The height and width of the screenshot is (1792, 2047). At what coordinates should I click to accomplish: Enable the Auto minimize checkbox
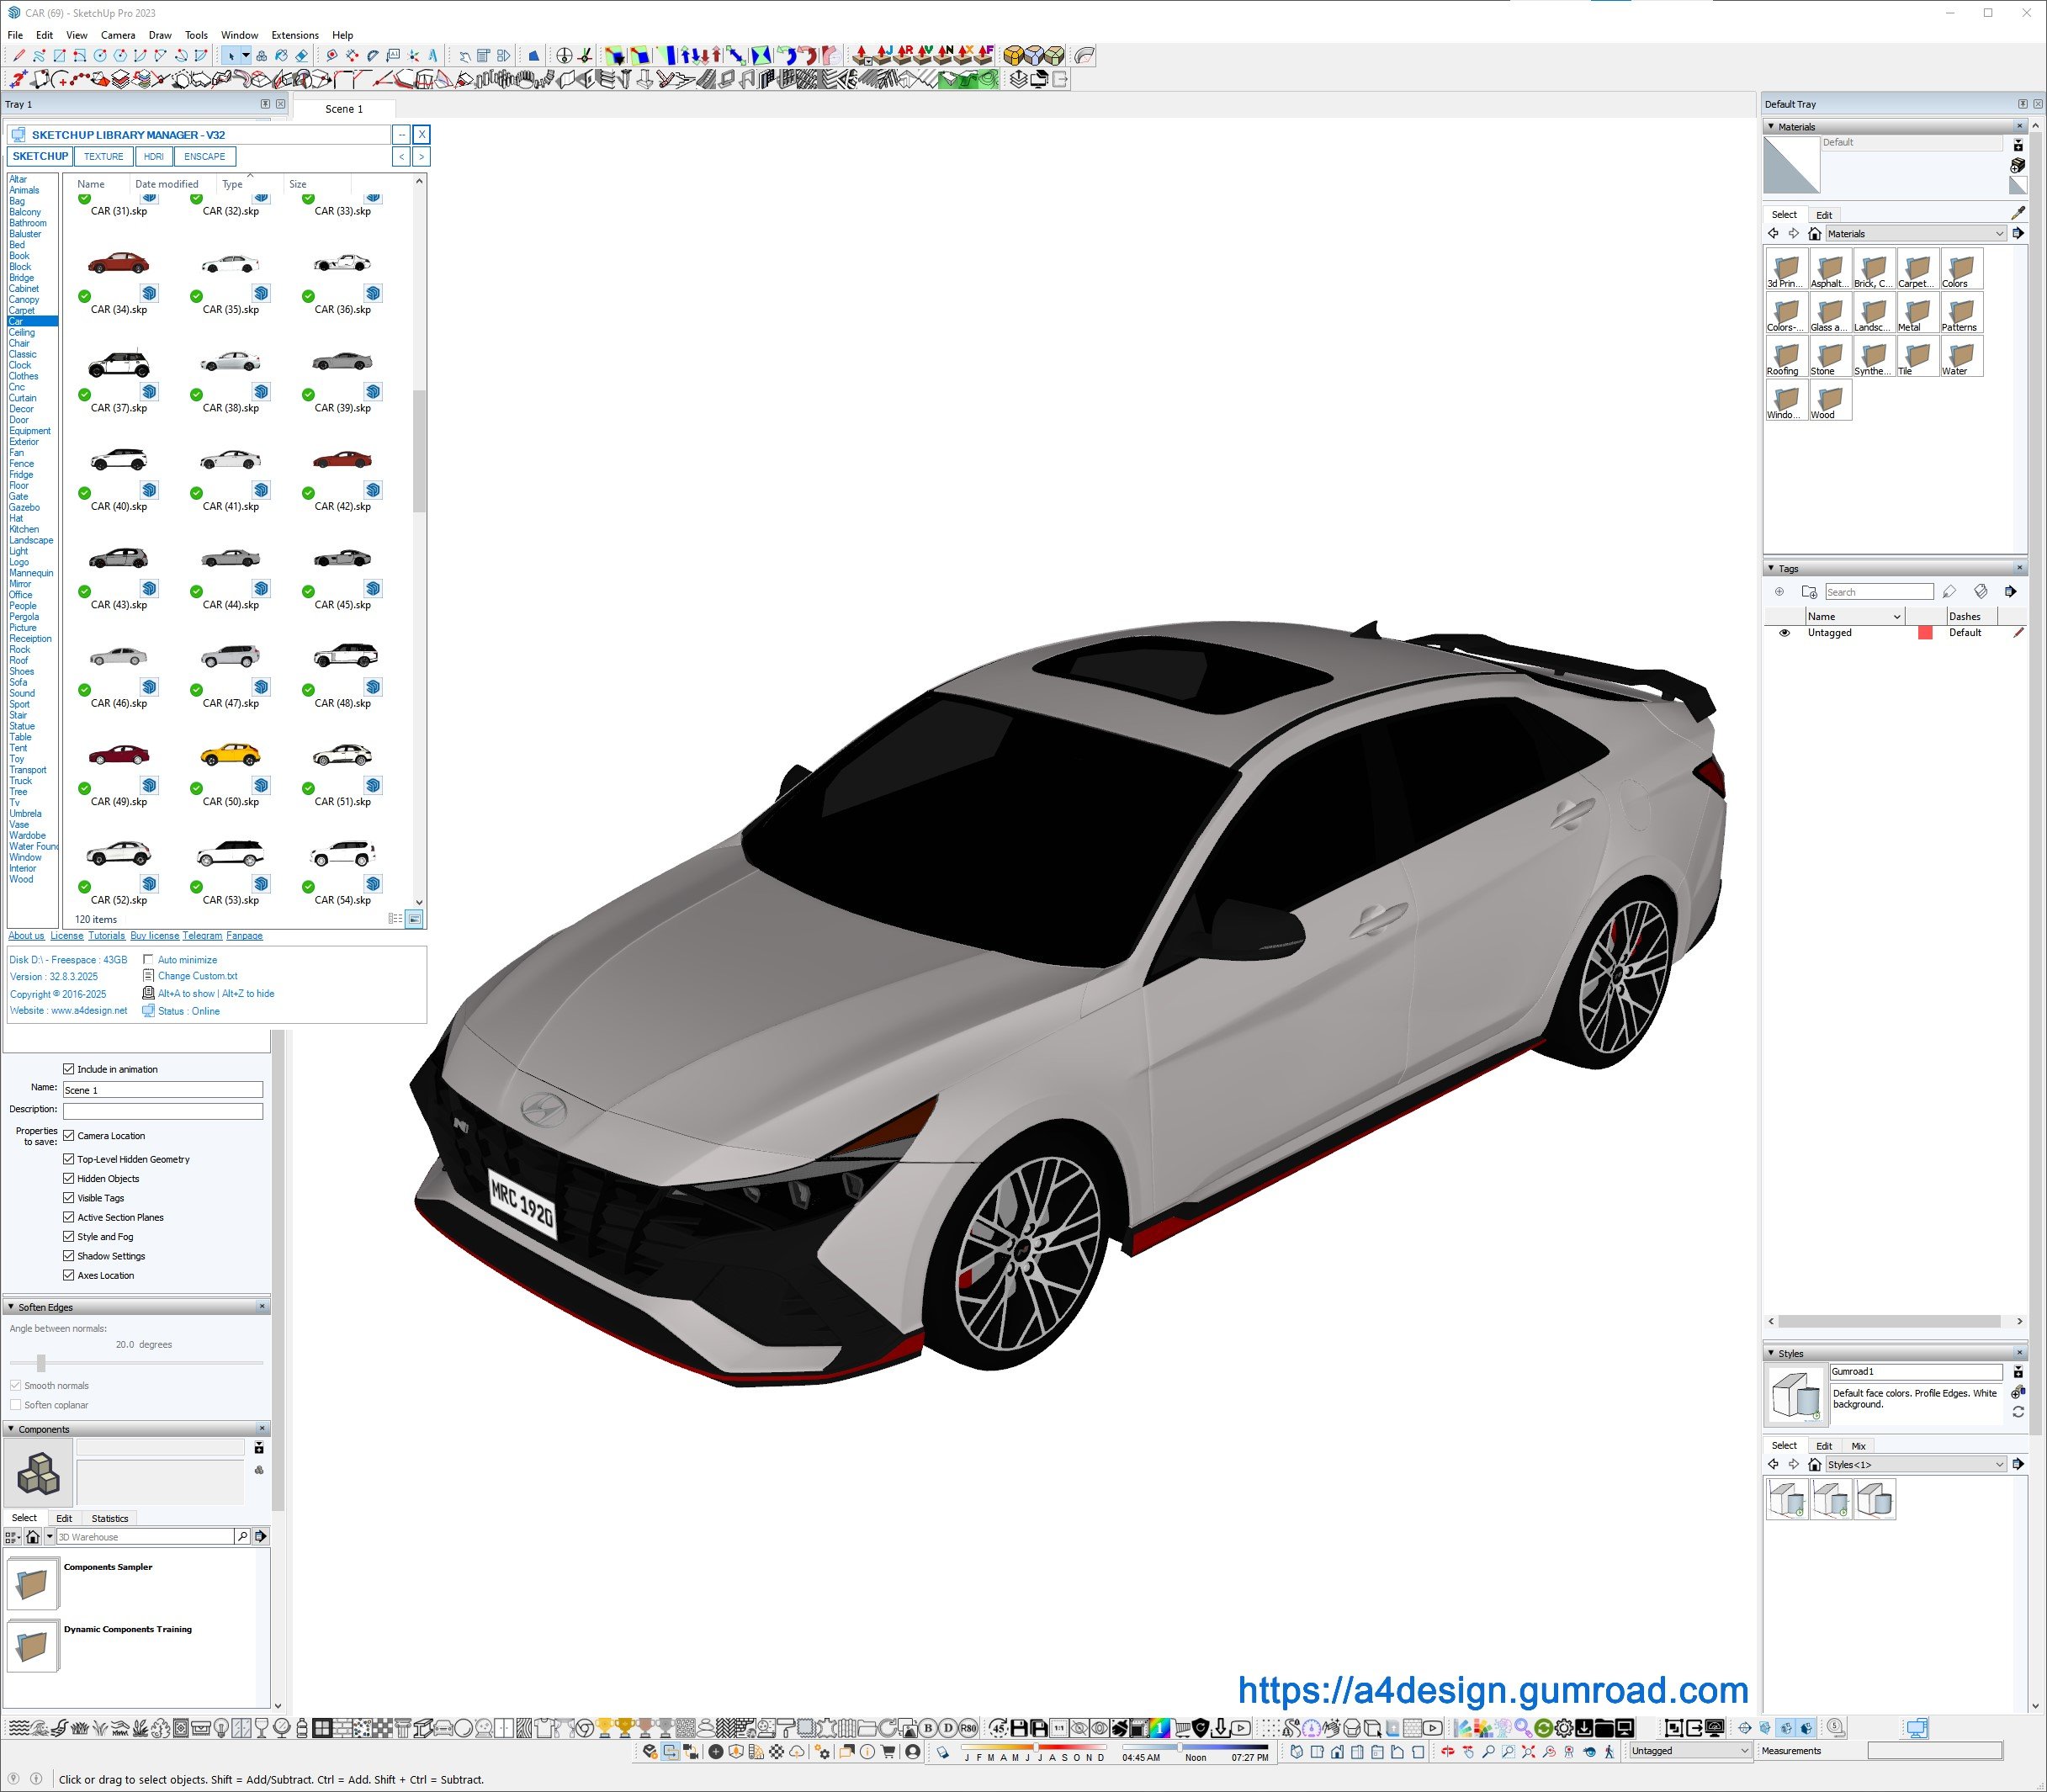tap(148, 960)
